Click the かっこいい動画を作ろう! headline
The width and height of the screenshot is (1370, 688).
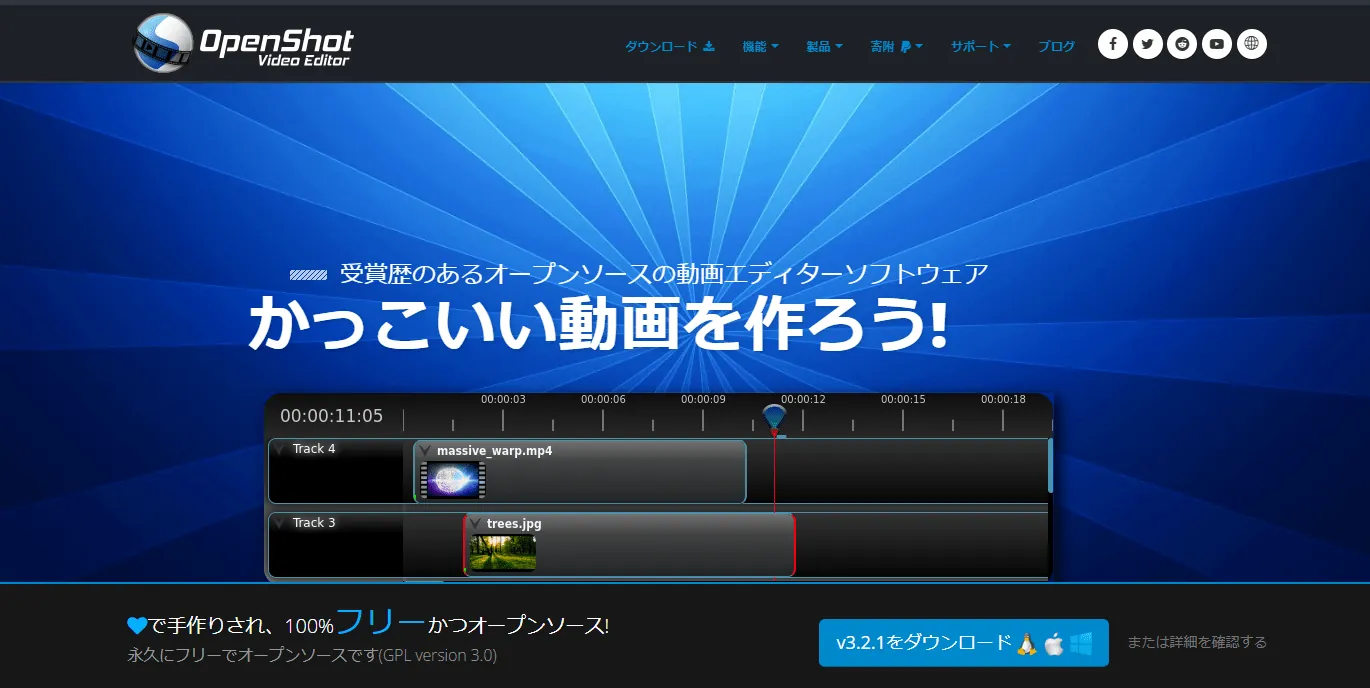click(x=597, y=325)
